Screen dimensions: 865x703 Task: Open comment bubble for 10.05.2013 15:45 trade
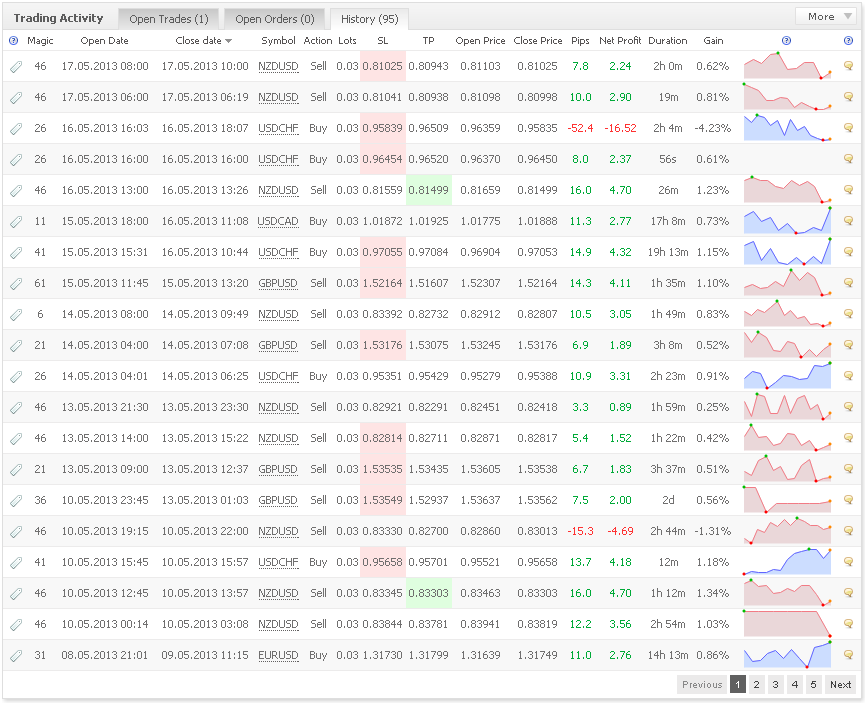pyautogui.click(x=848, y=562)
